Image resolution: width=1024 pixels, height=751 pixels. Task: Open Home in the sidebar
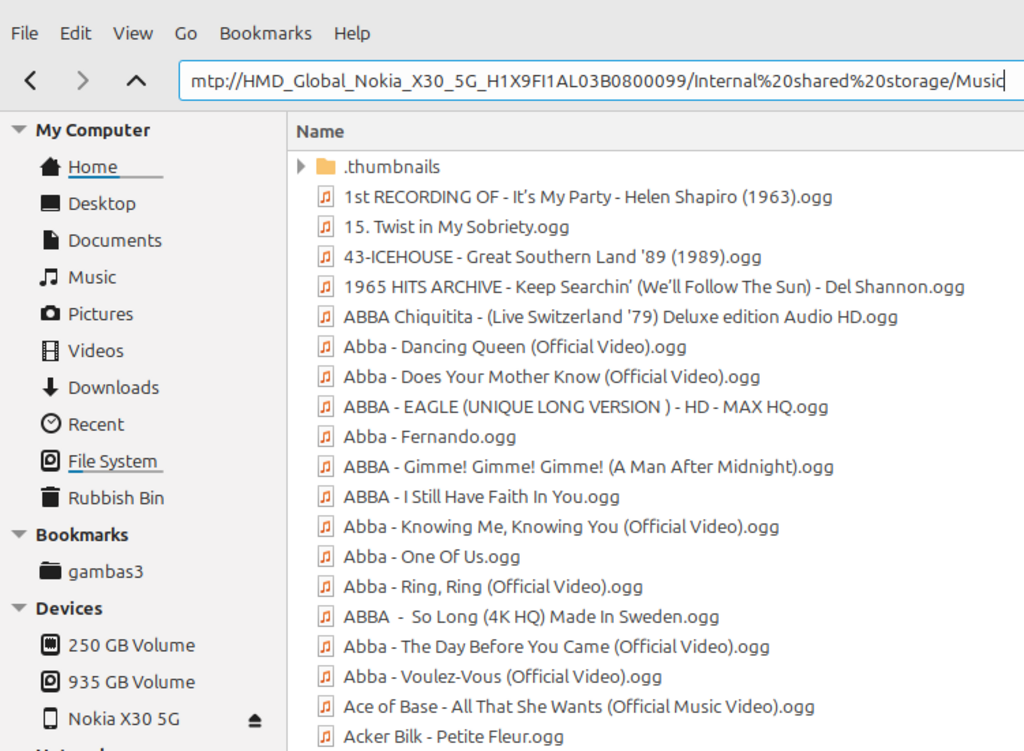click(x=93, y=167)
